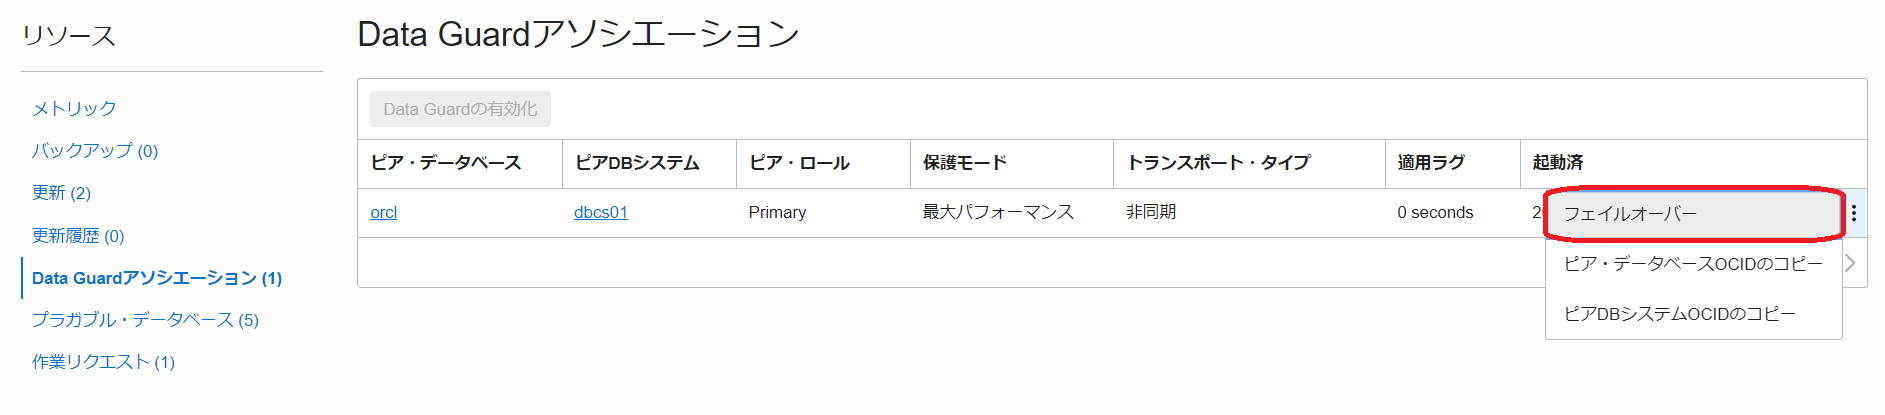Open メトリック in the resources sidebar
The image size is (1885, 415).
[x=74, y=108]
